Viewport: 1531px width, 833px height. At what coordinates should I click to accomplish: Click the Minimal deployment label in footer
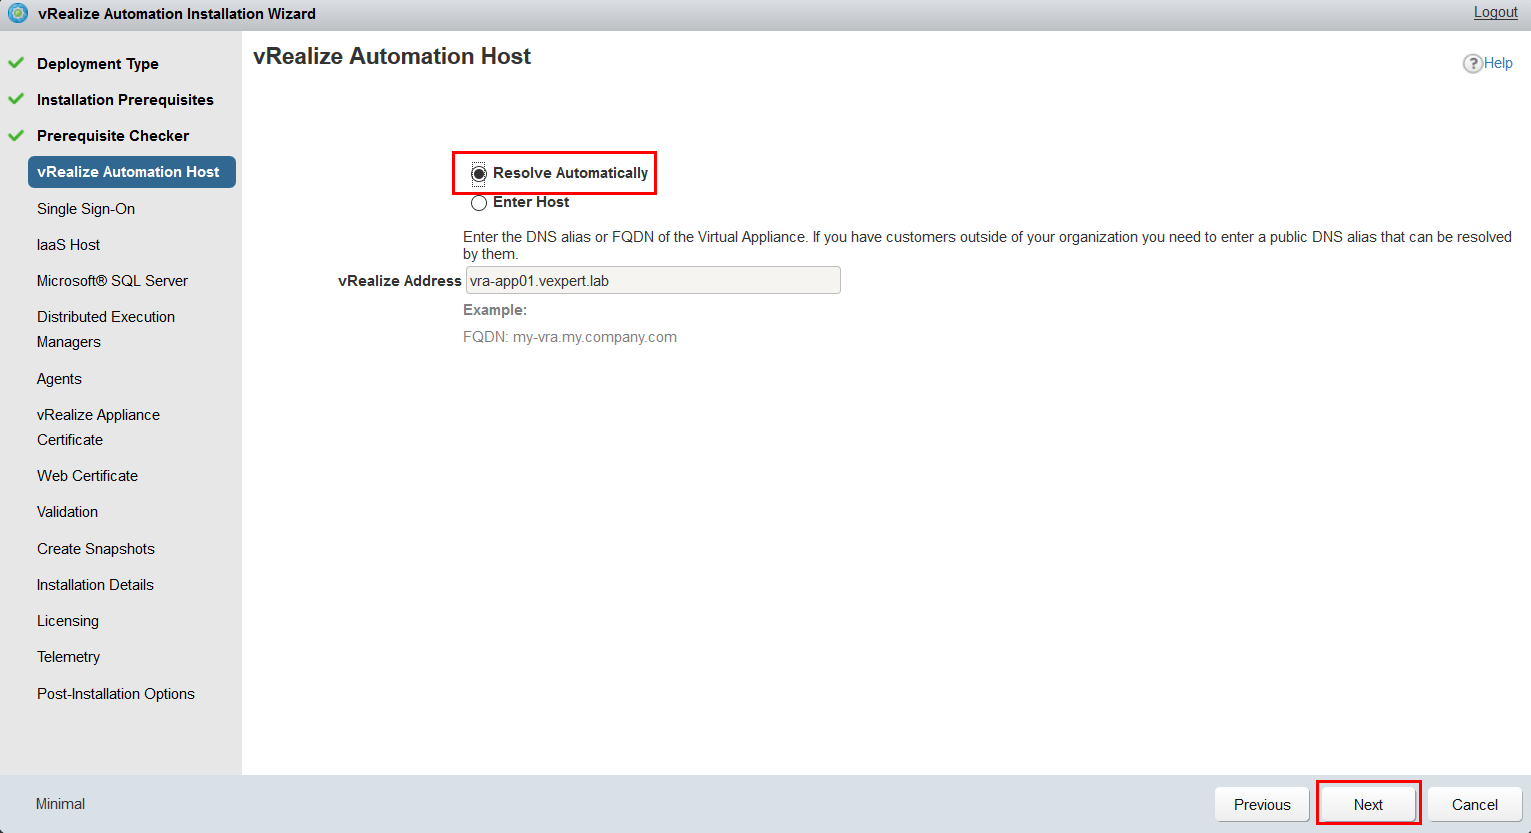60,804
